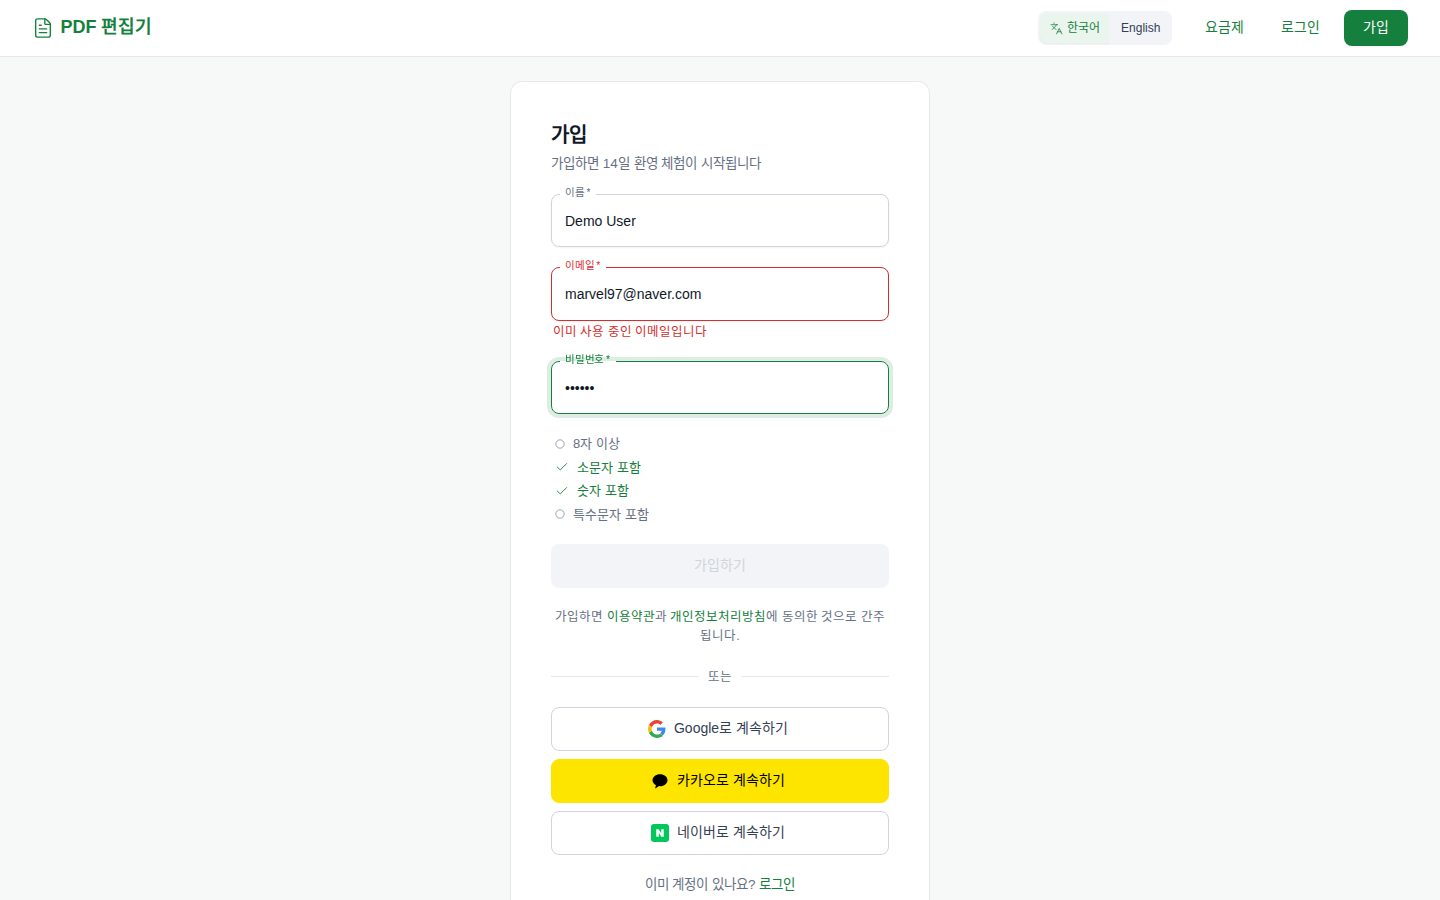Select 한국어 language option

(x=1075, y=28)
